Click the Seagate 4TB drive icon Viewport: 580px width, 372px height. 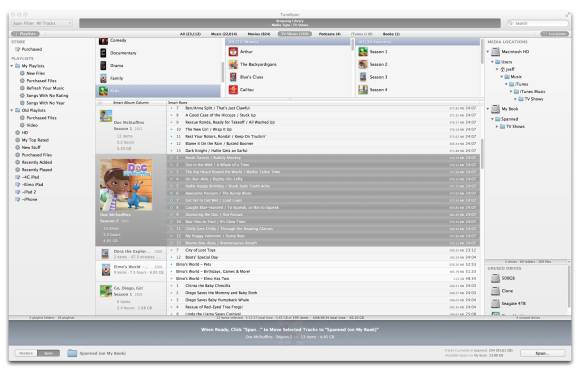[495, 304]
